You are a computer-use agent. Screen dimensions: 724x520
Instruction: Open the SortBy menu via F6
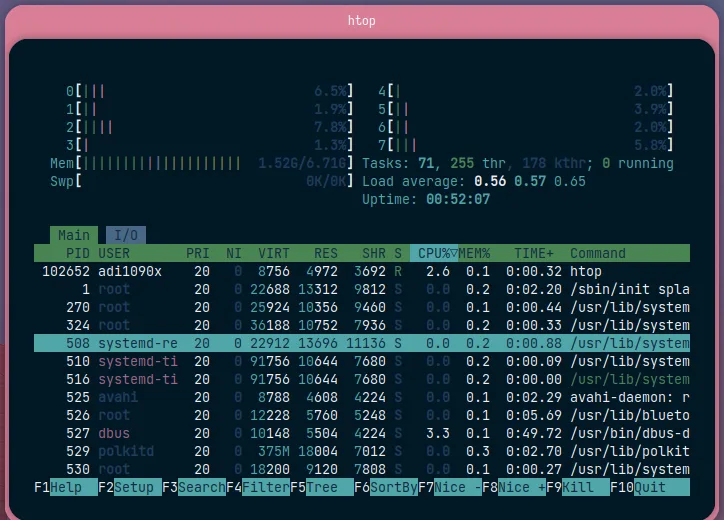click(386, 487)
